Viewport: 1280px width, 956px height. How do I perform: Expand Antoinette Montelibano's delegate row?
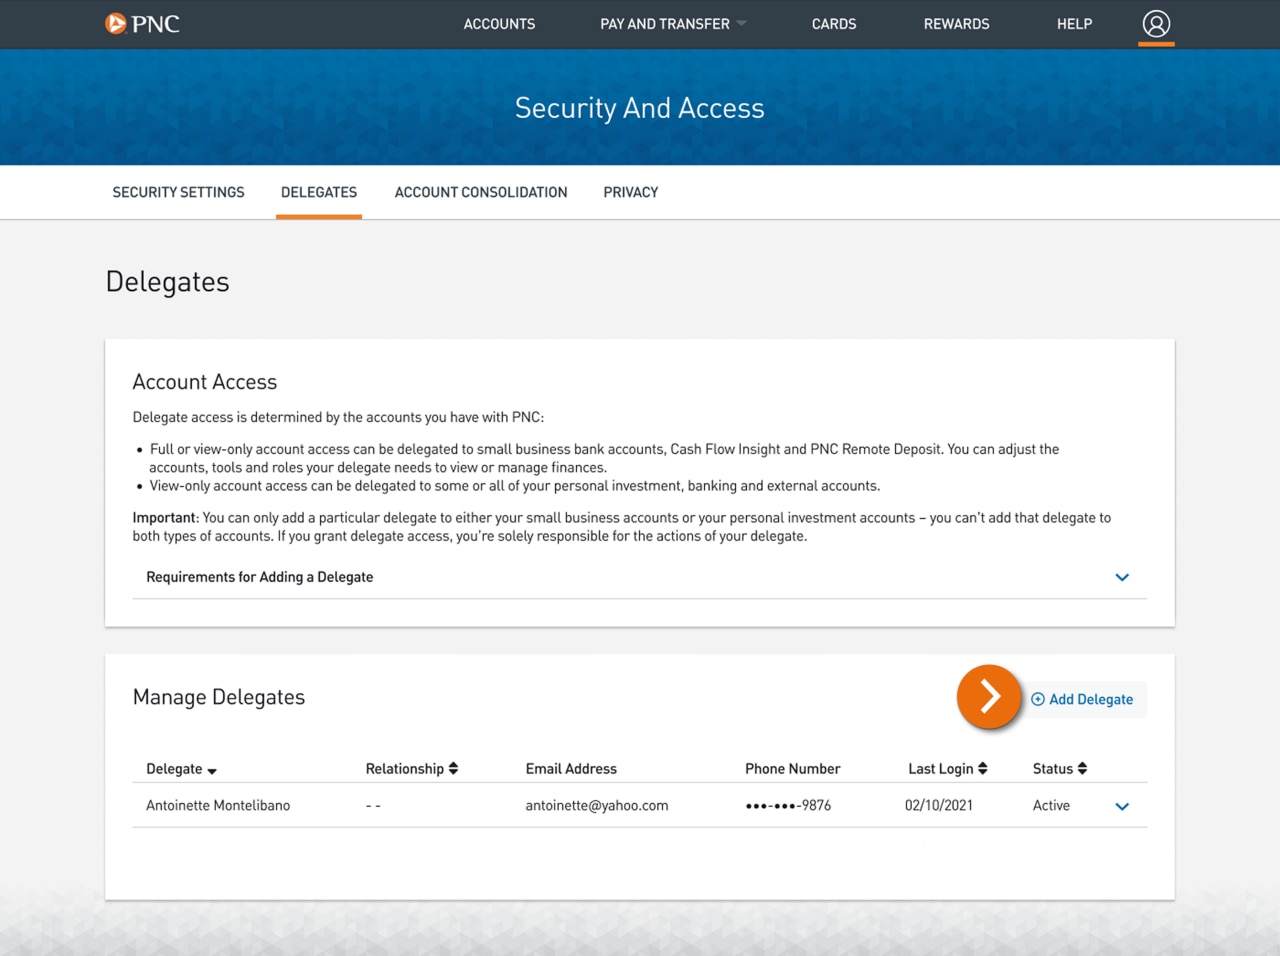pyautogui.click(x=1121, y=805)
